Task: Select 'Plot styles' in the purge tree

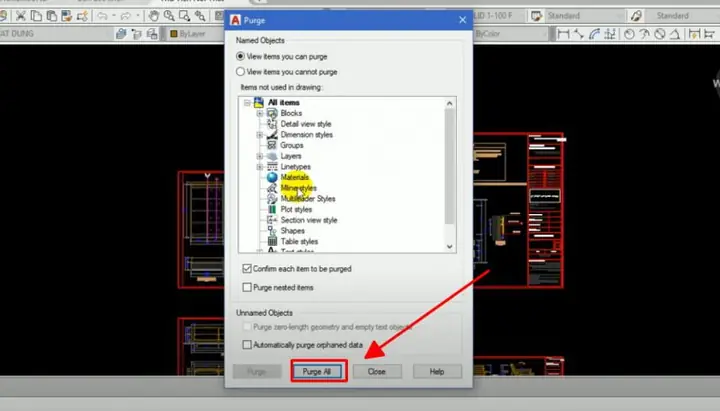Action: [296, 209]
